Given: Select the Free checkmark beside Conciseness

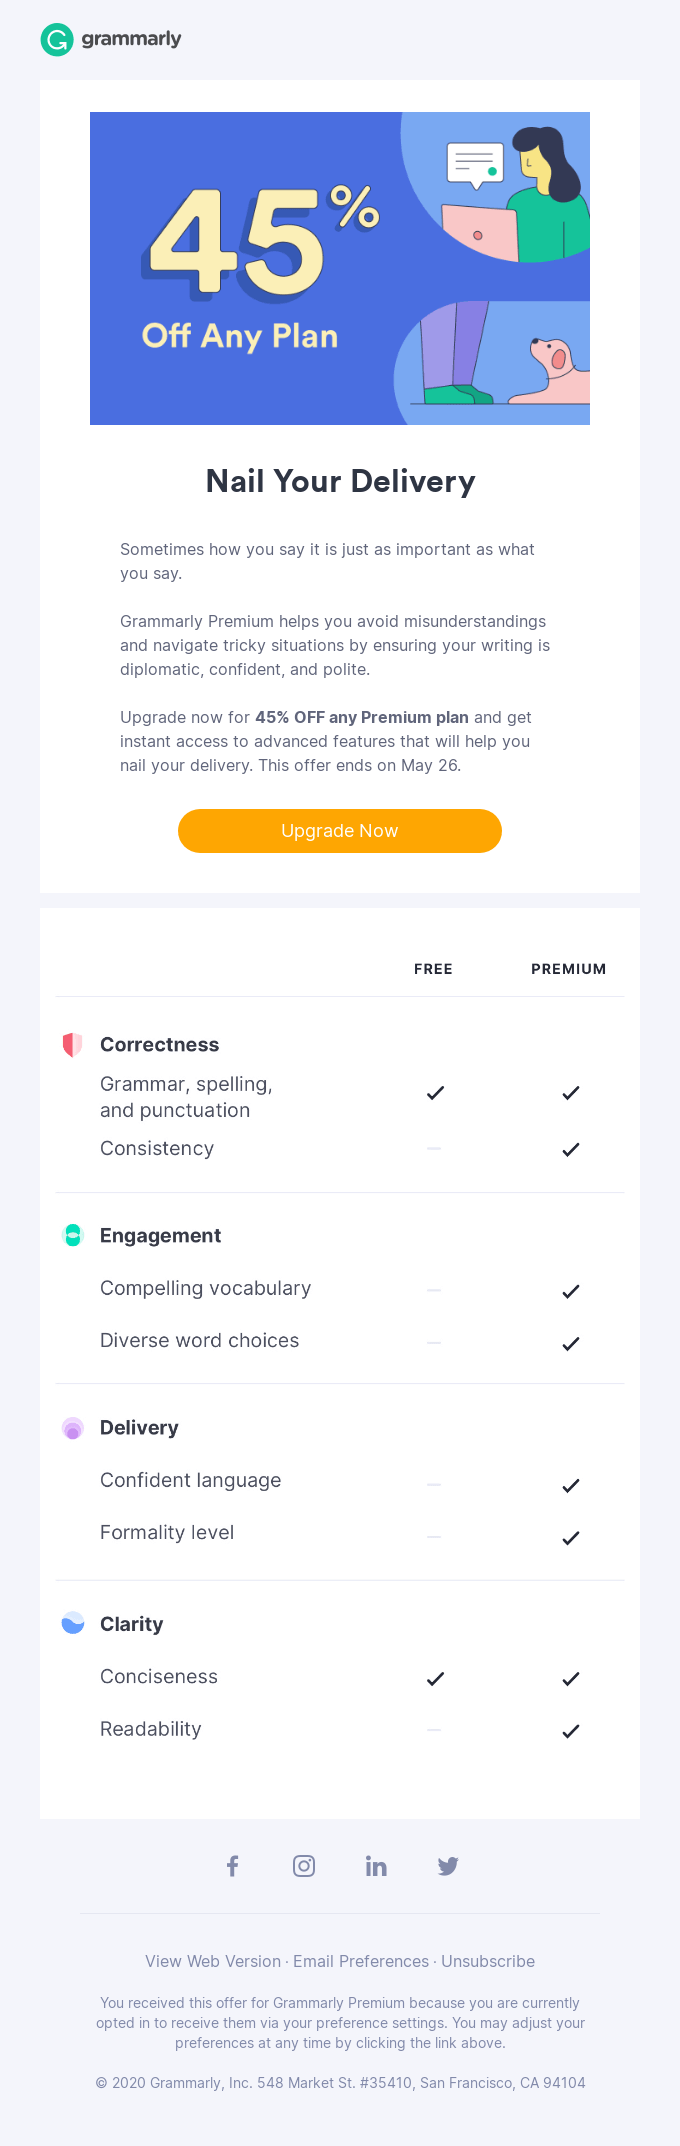Looking at the screenshot, I should point(434,1678).
